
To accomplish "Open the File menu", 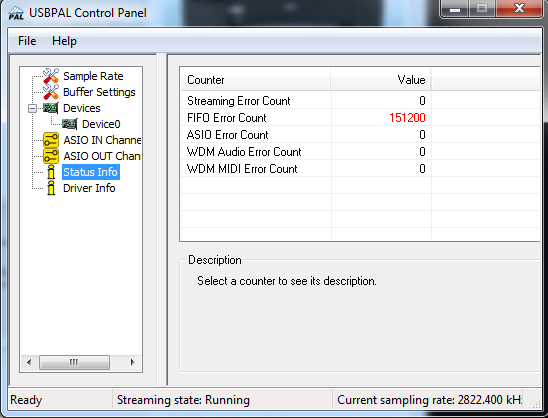I will click(27, 41).
